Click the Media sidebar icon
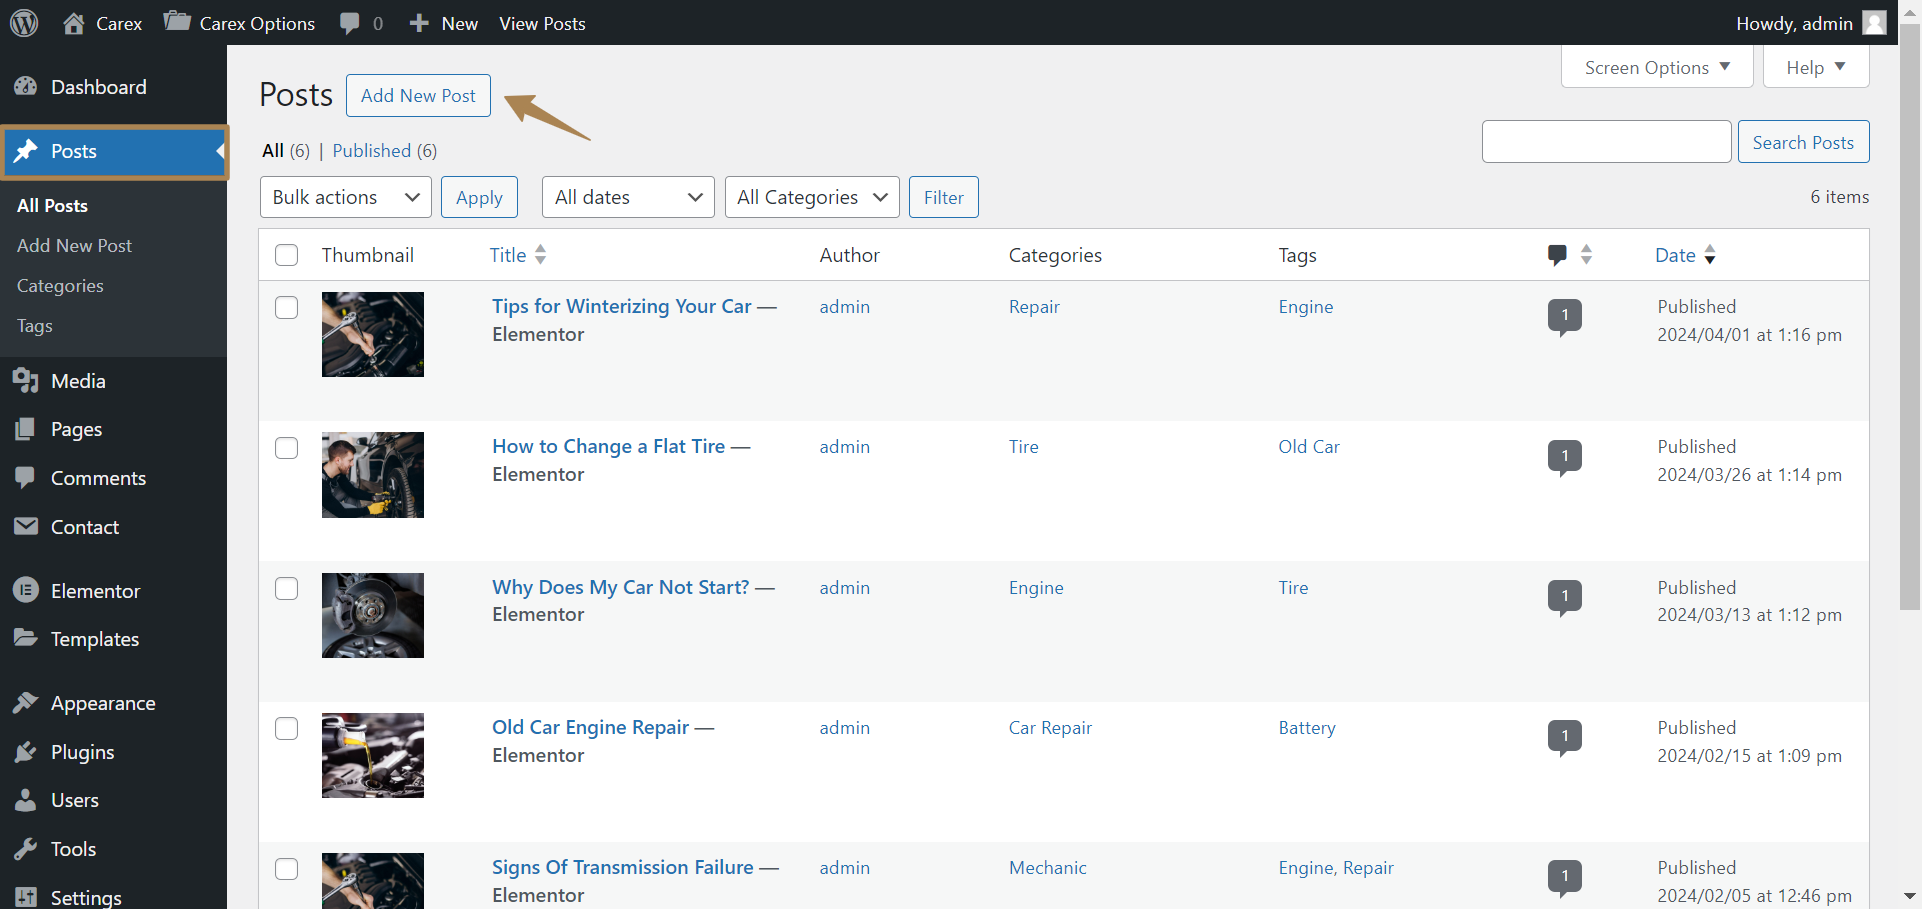This screenshot has height=909, width=1922. coord(26,381)
